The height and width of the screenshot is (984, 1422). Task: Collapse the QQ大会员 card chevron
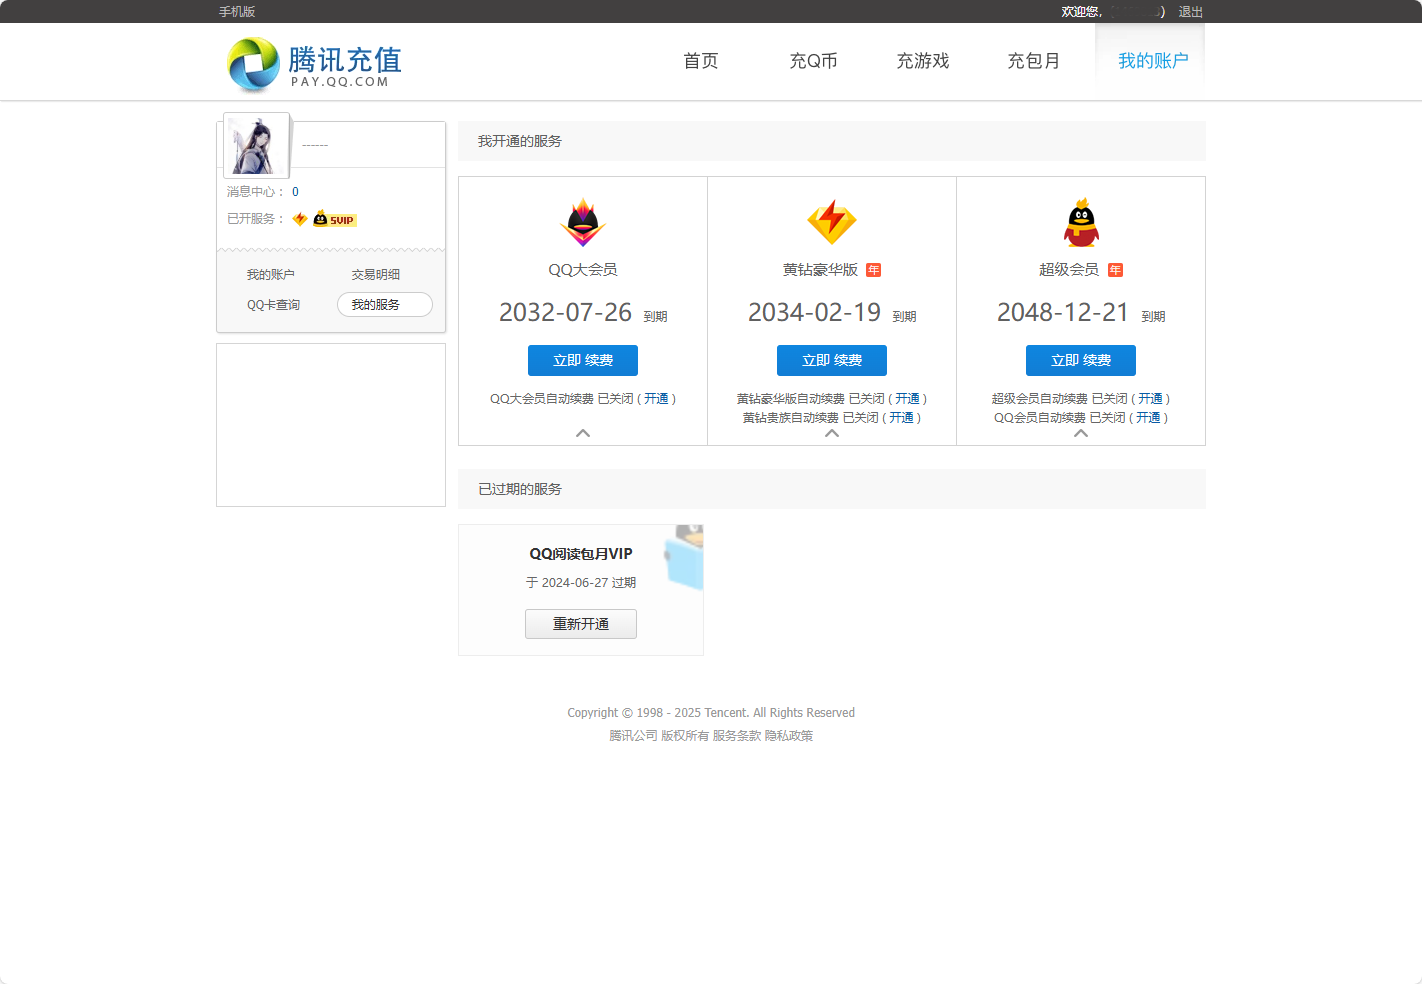[x=583, y=433]
